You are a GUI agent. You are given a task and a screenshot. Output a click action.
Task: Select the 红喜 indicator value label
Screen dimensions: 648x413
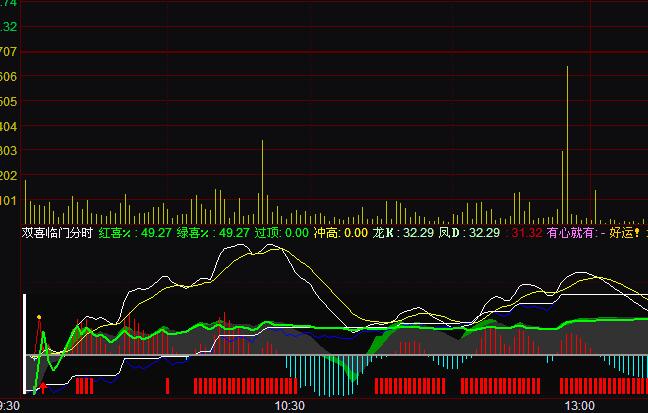[x=134, y=233]
